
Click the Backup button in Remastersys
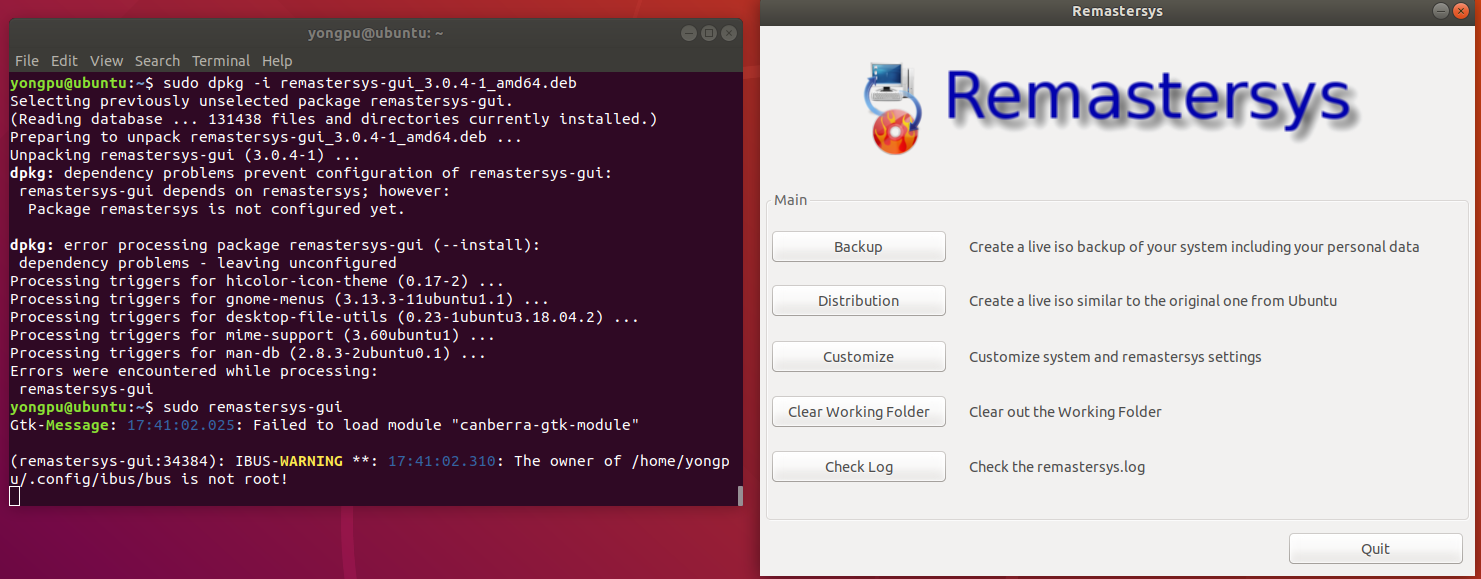(858, 247)
